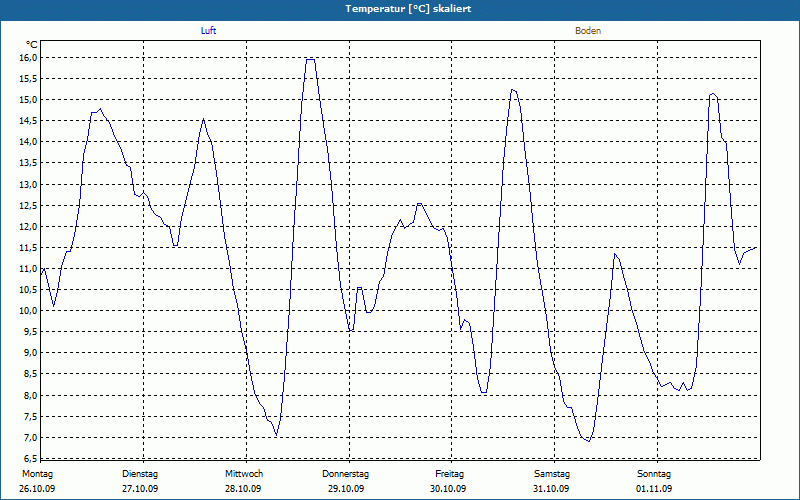The width and height of the screenshot is (800, 500).
Task: Click the date 30.10.09
Action: pos(448,489)
